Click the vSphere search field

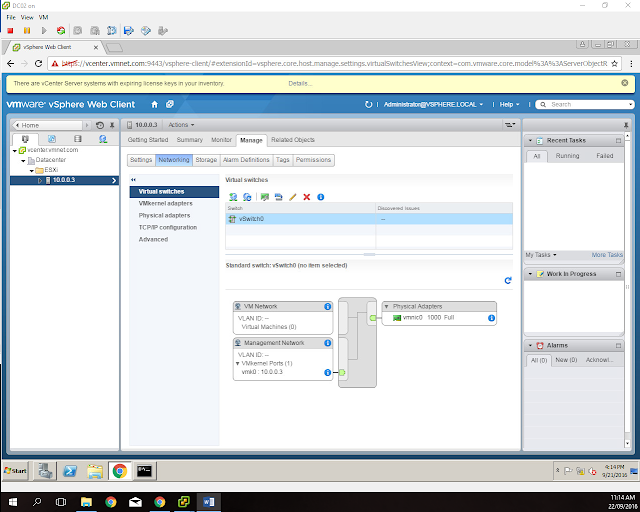coord(585,105)
